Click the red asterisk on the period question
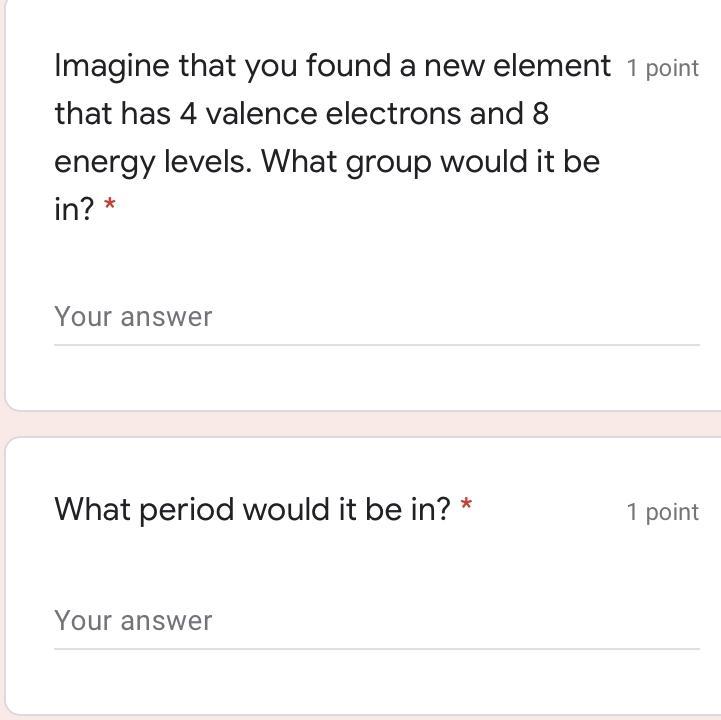The image size is (721, 720). point(466,506)
